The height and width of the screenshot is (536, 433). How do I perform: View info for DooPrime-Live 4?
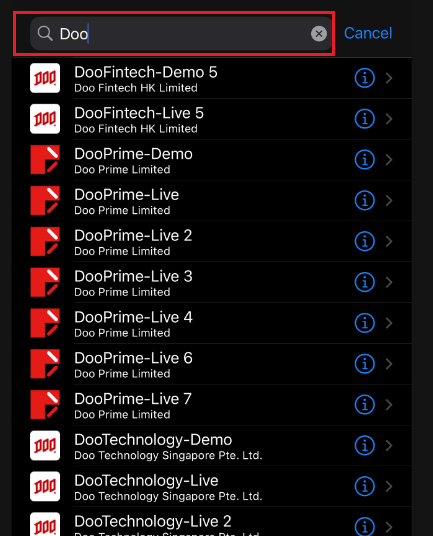(365, 323)
